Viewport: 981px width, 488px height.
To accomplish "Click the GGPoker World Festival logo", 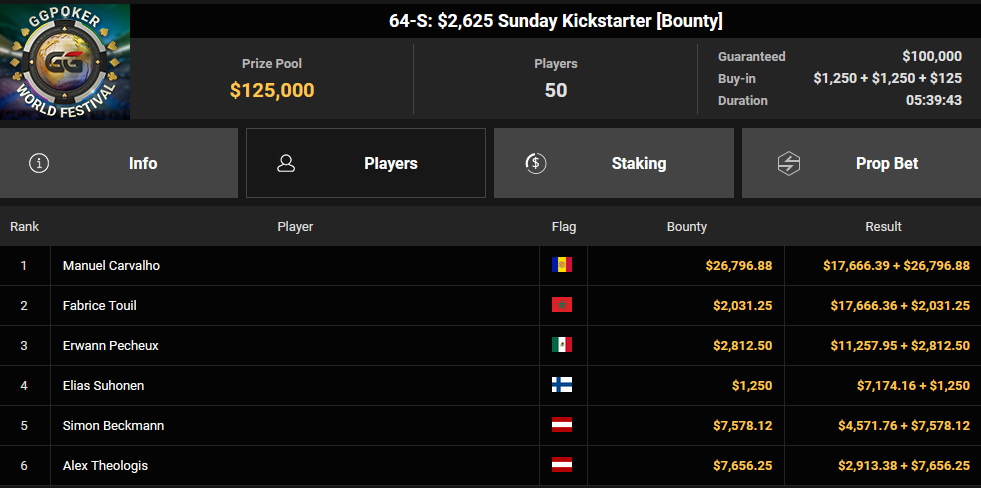I will (x=65, y=62).
